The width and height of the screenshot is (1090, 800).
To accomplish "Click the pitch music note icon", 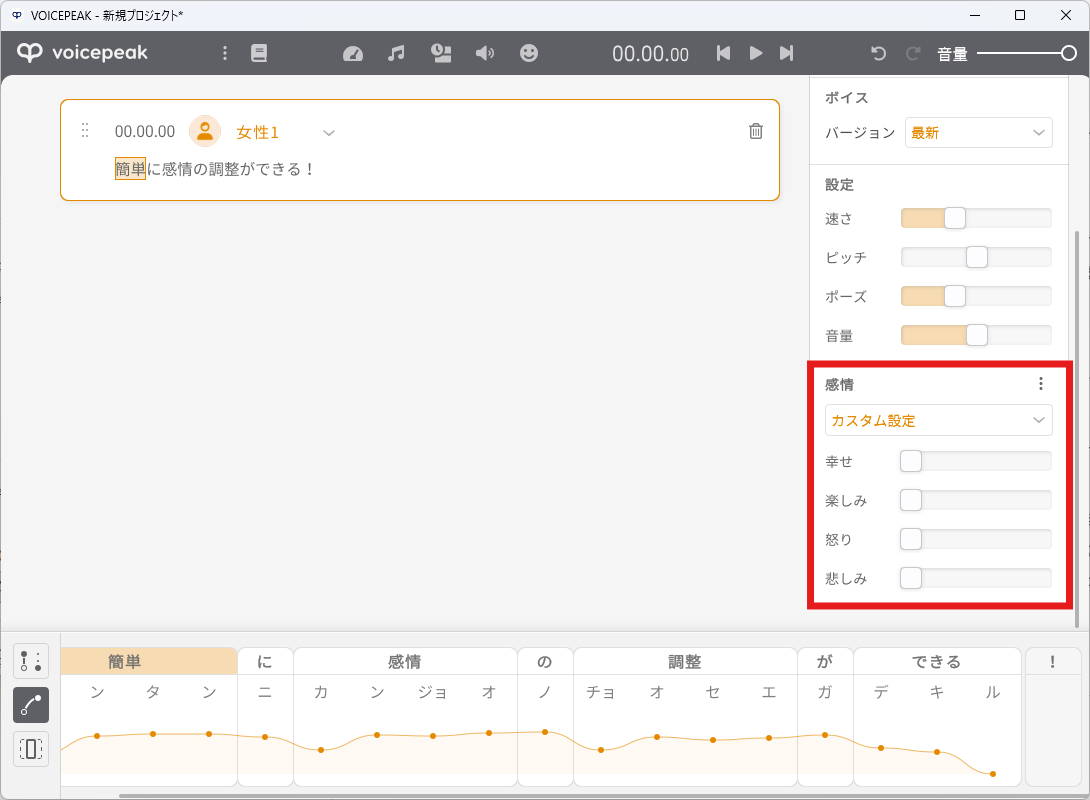I will click(x=396, y=54).
